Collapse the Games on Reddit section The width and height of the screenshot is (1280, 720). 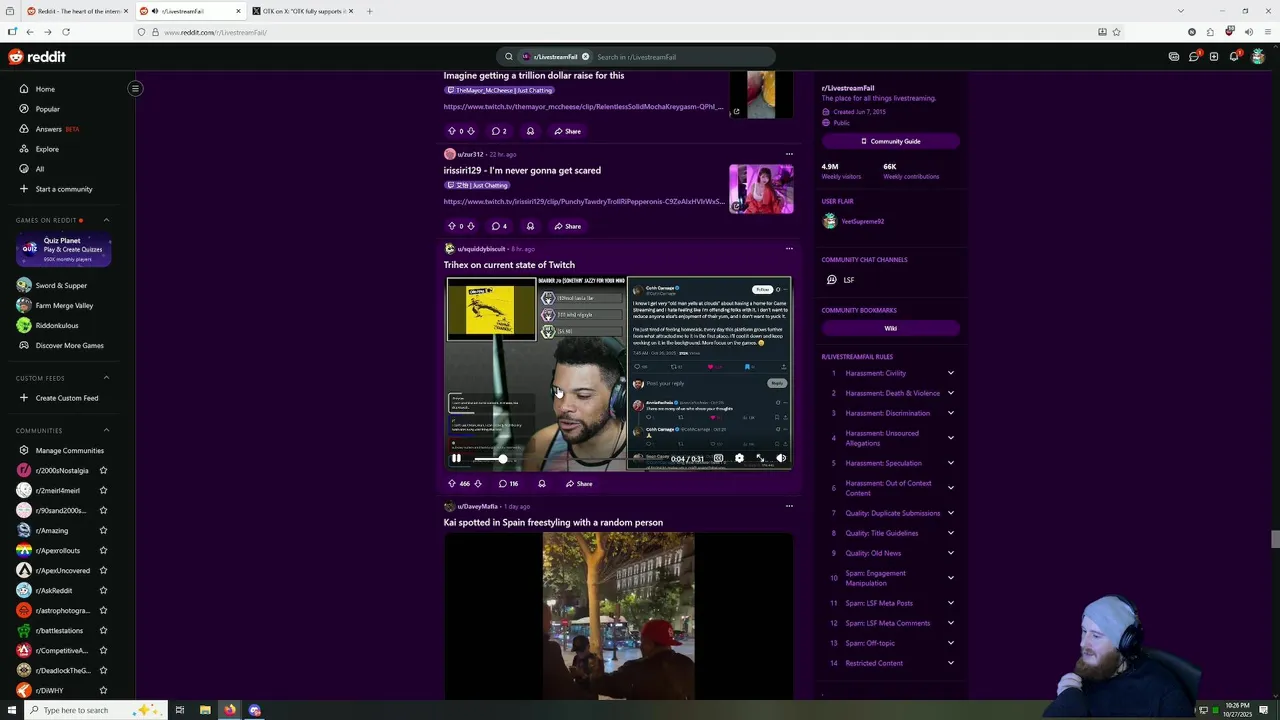coord(106,220)
